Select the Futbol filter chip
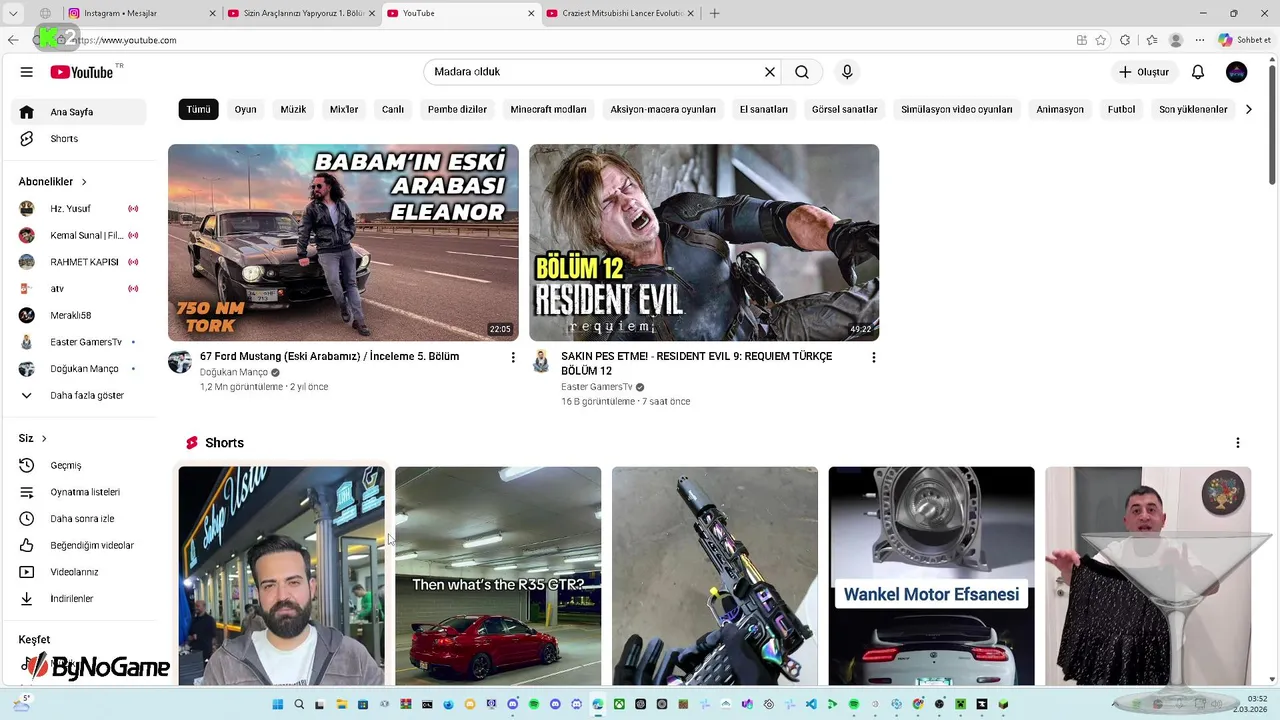Screen dimensions: 1280x720 [x=1121, y=109]
